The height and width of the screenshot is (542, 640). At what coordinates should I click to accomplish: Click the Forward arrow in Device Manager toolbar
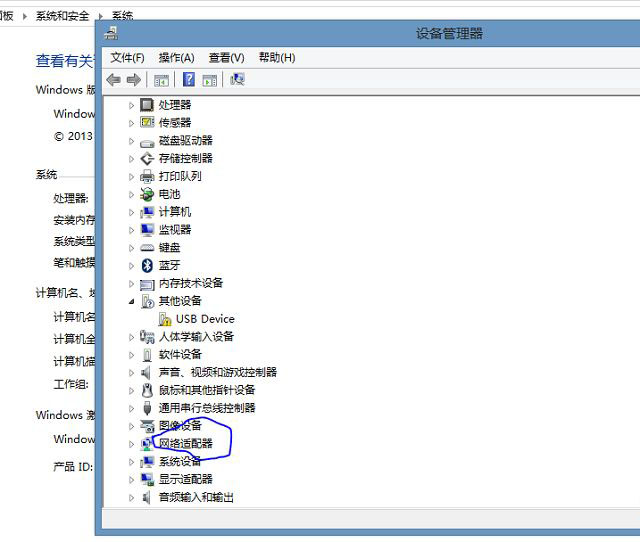click(134, 80)
